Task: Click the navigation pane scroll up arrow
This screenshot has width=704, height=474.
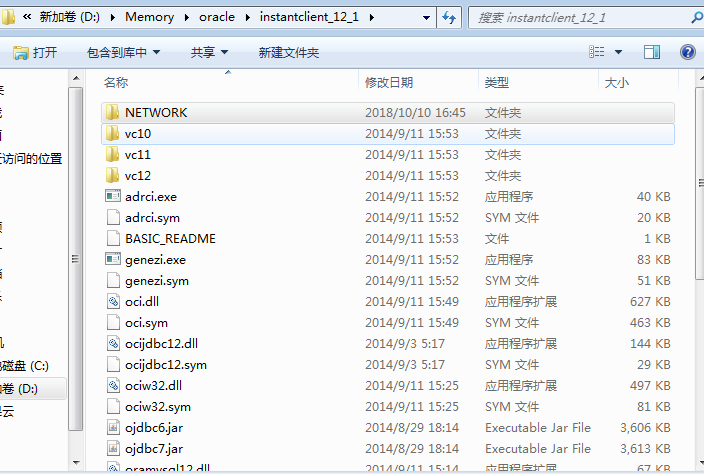Action: pyautogui.click(x=76, y=79)
